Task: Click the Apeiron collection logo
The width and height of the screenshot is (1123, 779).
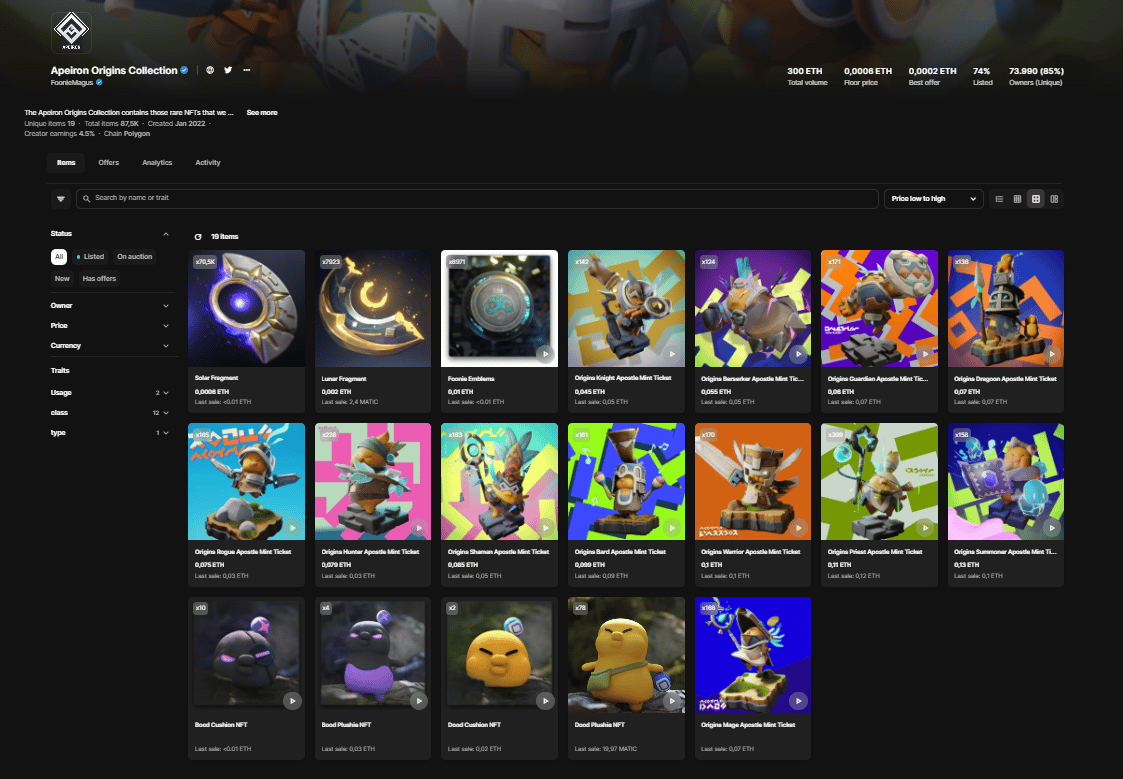Action: point(71,32)
